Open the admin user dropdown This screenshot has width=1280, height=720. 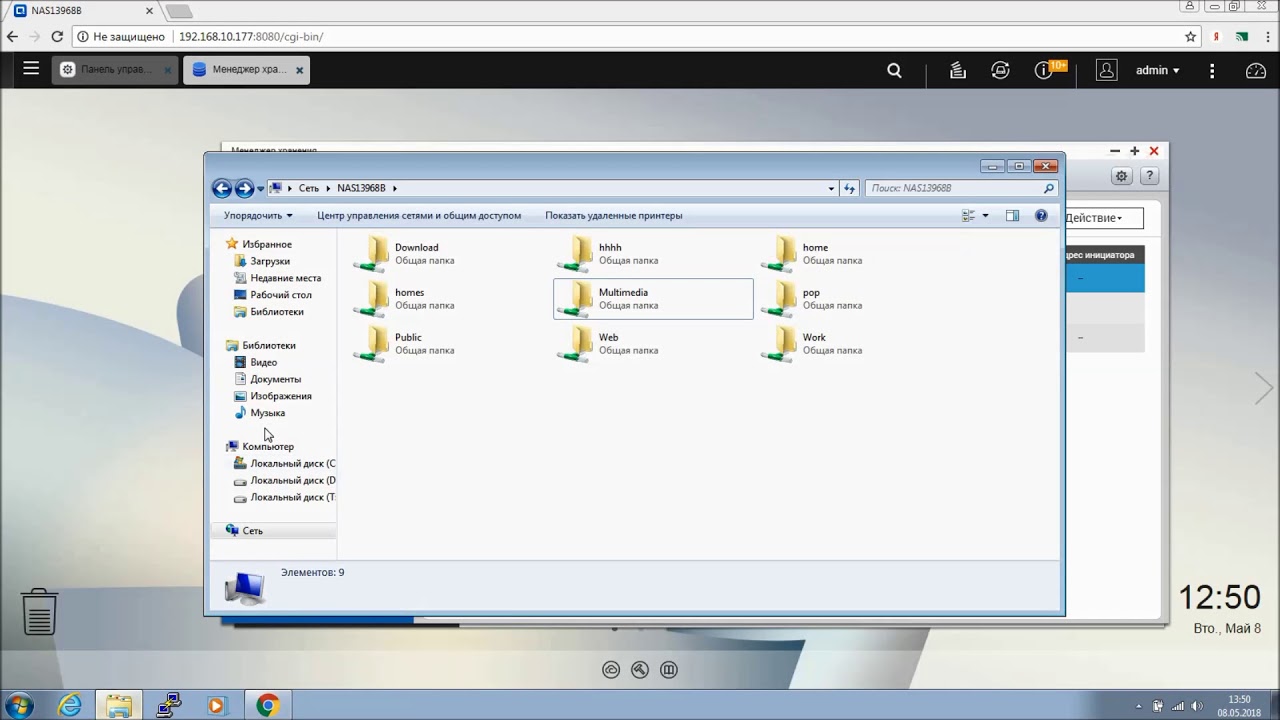pos(1157,70)
